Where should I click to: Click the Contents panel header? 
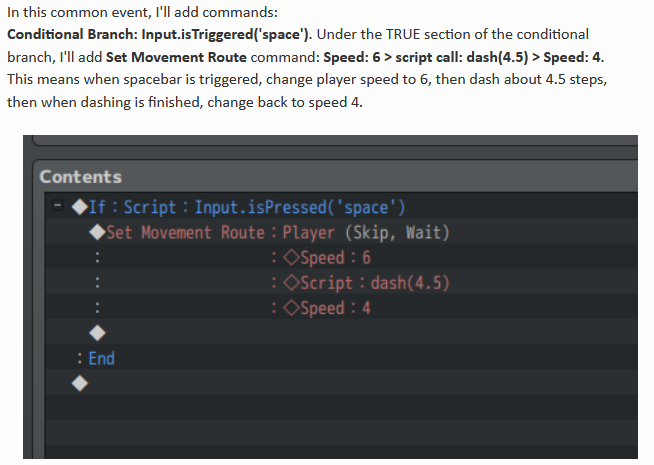click(81, 177)
